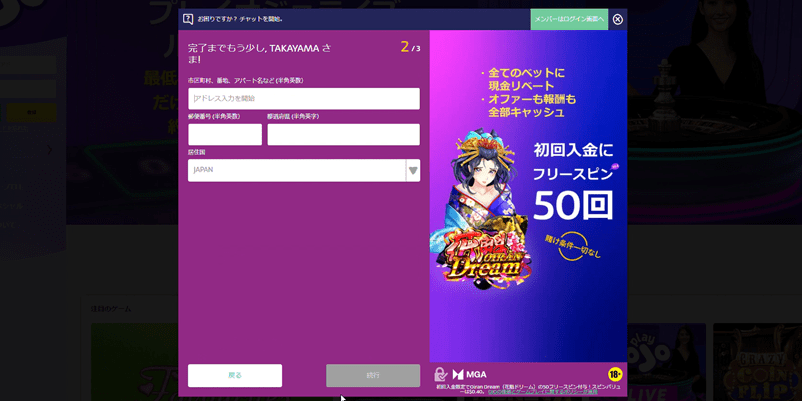Click the 50回 free spins text
Viewport: 802px width, 401px height.
[572, 207]
